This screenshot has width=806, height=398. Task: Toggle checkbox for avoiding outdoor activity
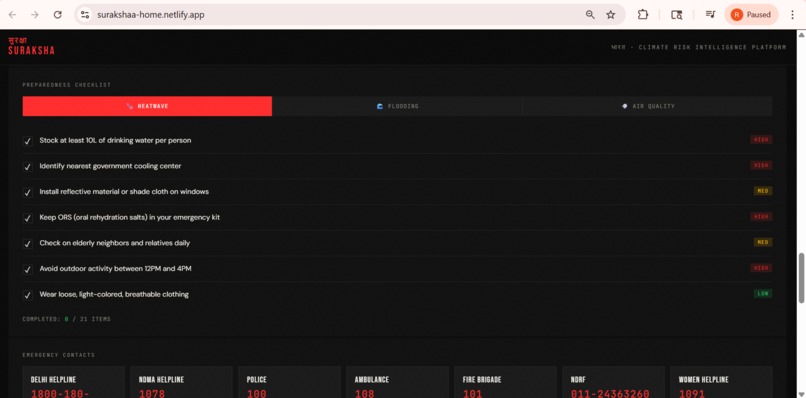pyautogui.click(x=28, y=269)
